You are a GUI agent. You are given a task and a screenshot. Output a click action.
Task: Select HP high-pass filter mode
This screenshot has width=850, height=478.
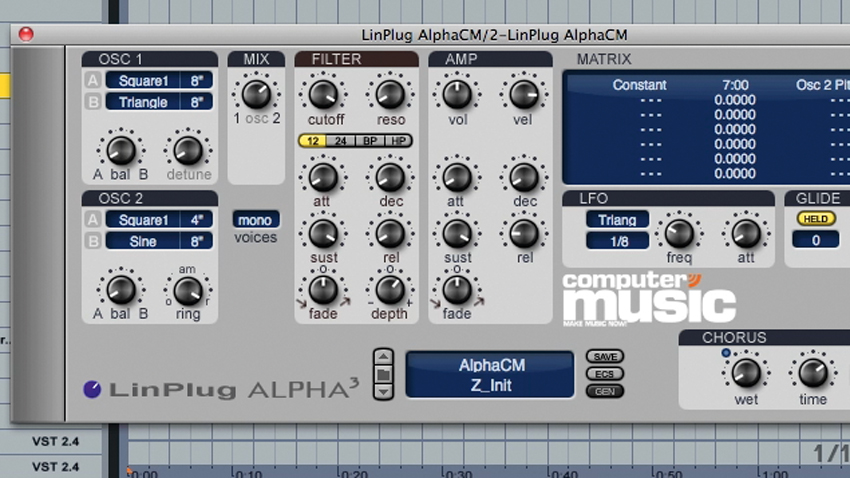point(398,141)
